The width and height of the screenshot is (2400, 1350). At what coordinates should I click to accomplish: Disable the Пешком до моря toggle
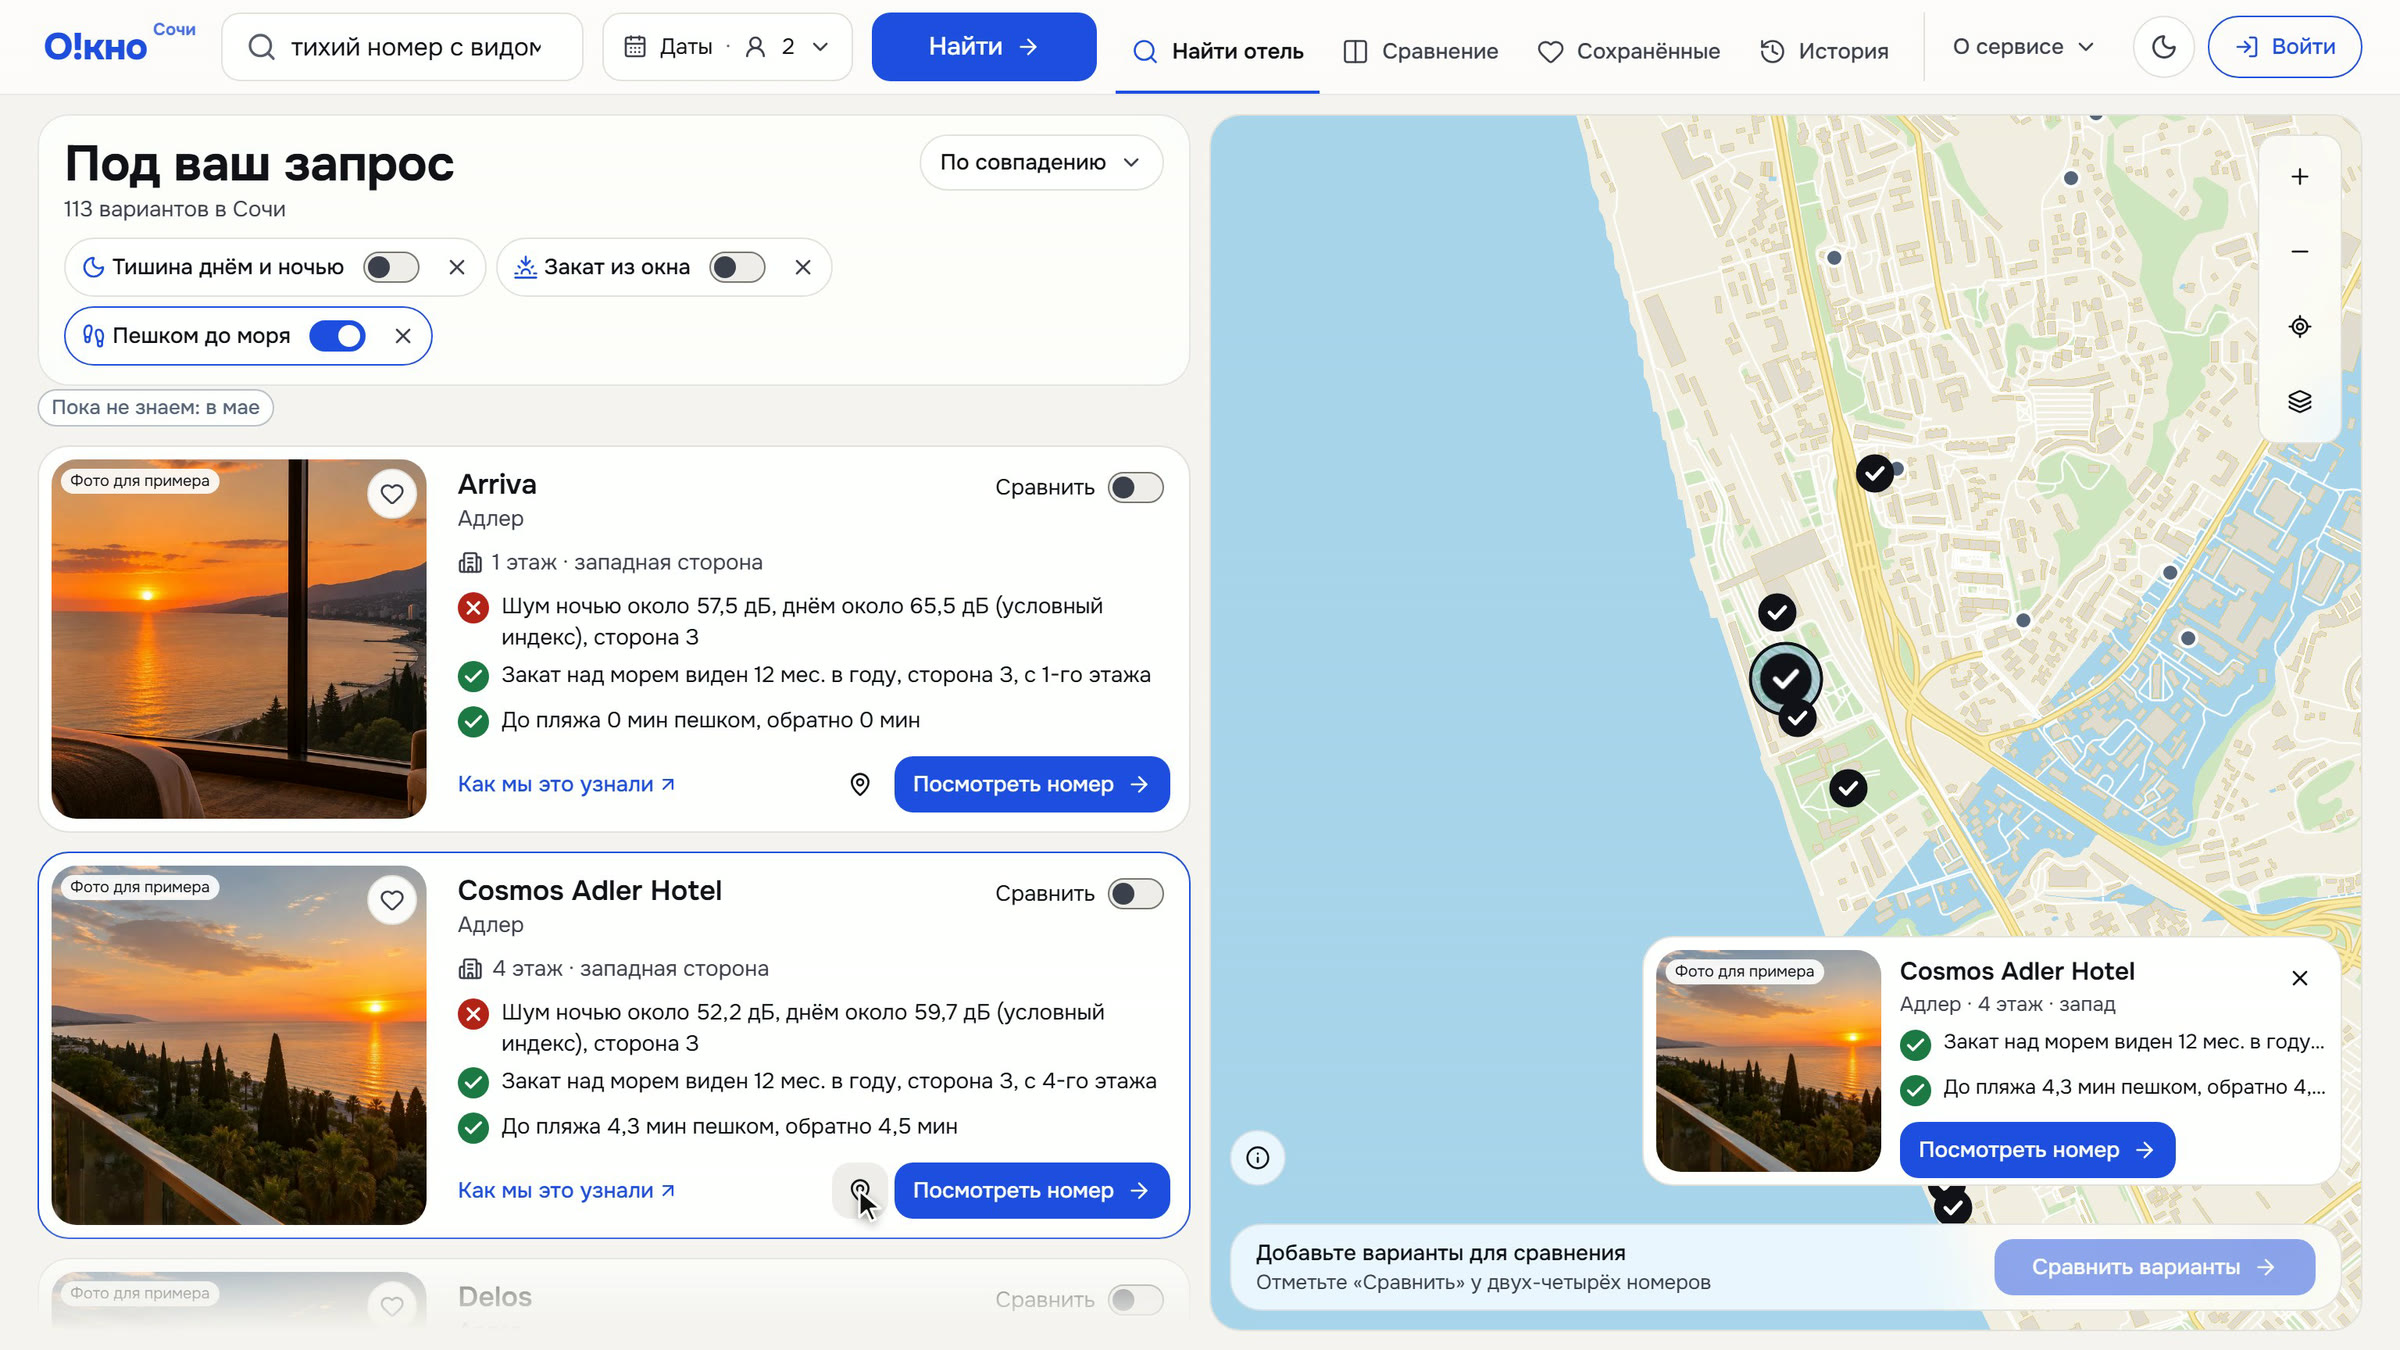pyautogui.click(x=337, y=336)
